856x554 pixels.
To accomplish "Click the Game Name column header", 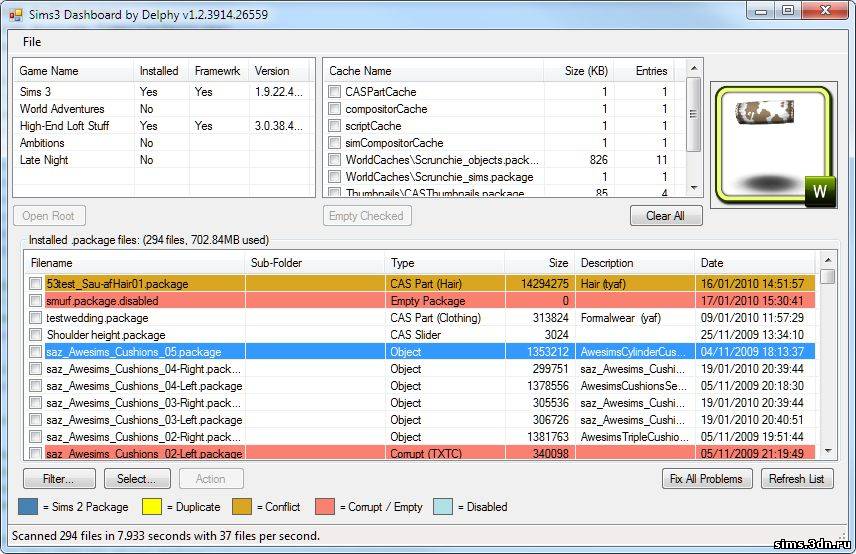I will tap(74, 71).
